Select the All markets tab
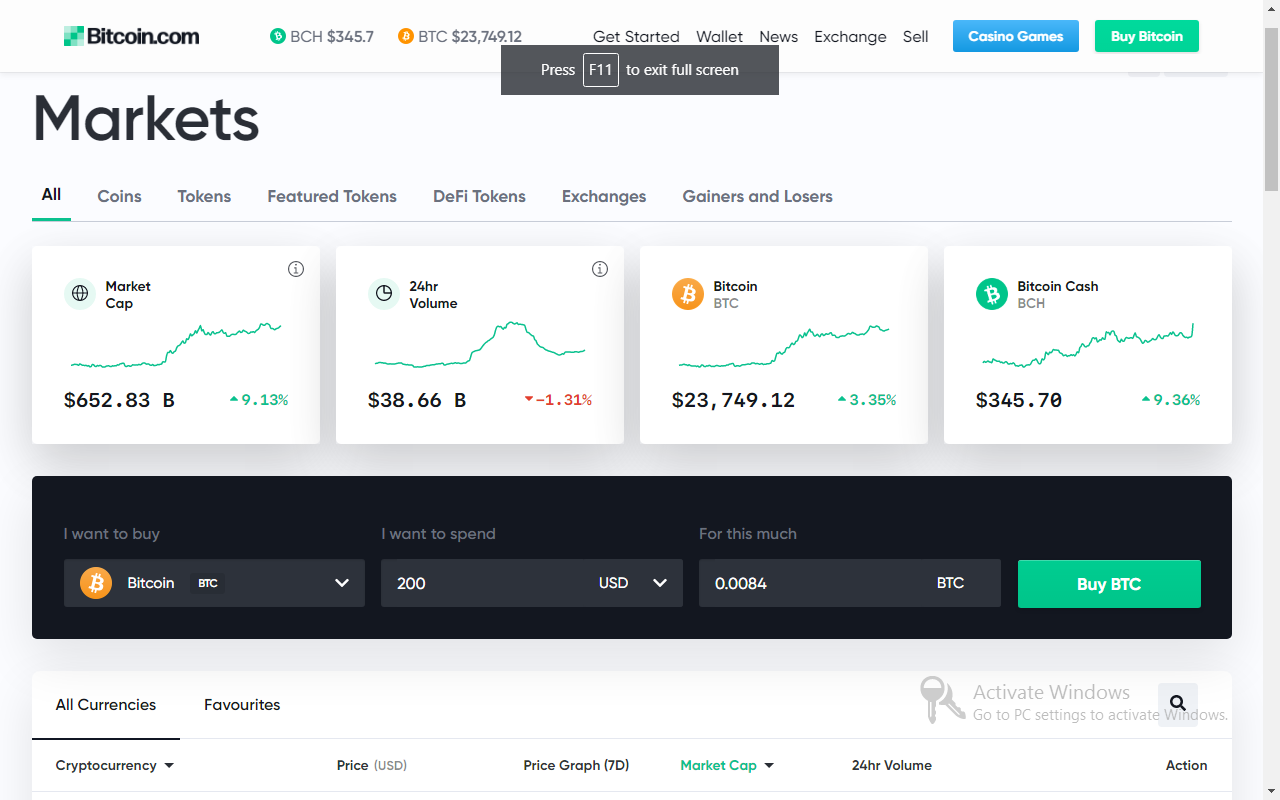 [x=51, y=195]
